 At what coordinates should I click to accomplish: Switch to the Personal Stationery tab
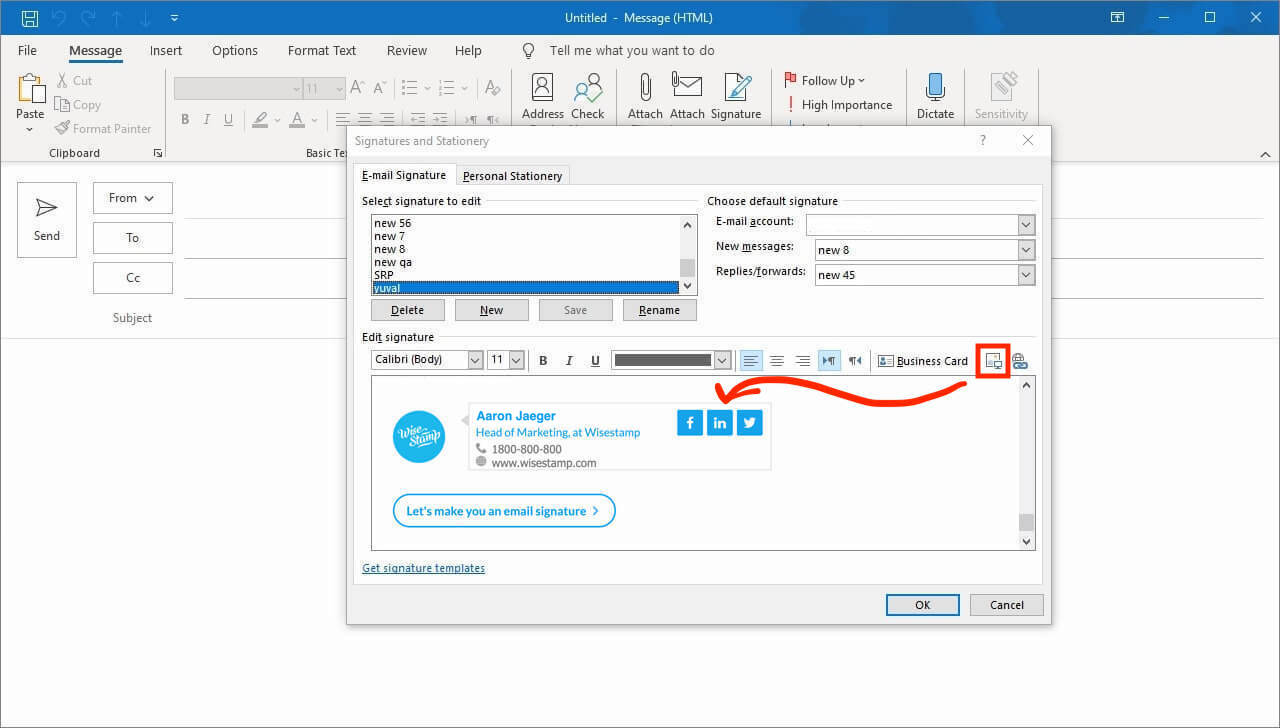[512, 176]
